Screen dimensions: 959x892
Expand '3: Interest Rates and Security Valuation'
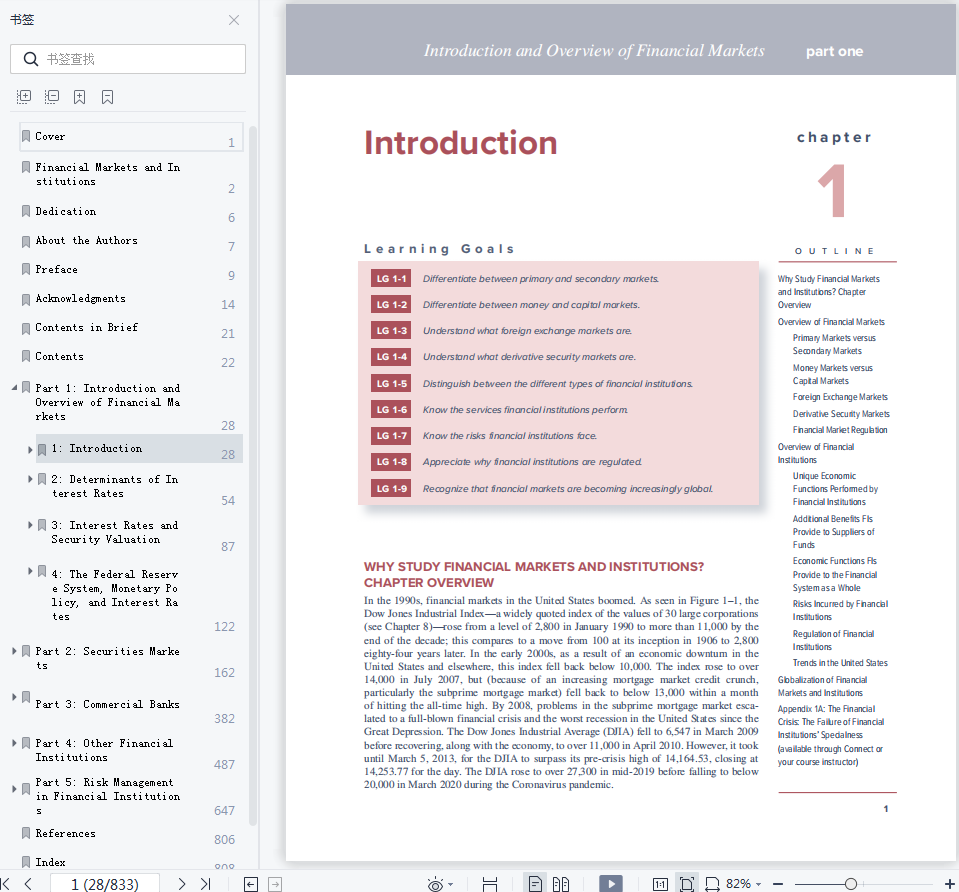click(x=30, y=525)
